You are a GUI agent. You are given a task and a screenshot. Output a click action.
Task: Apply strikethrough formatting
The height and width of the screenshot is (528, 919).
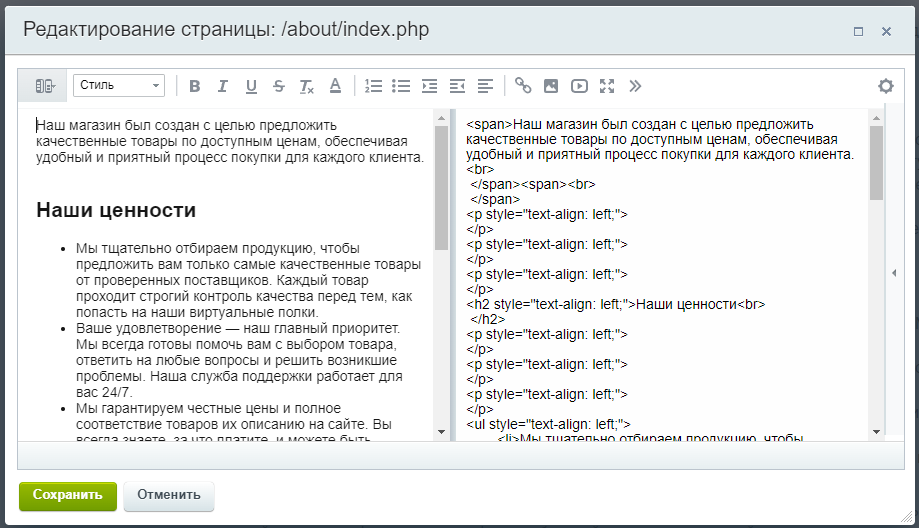coord(279,86)
